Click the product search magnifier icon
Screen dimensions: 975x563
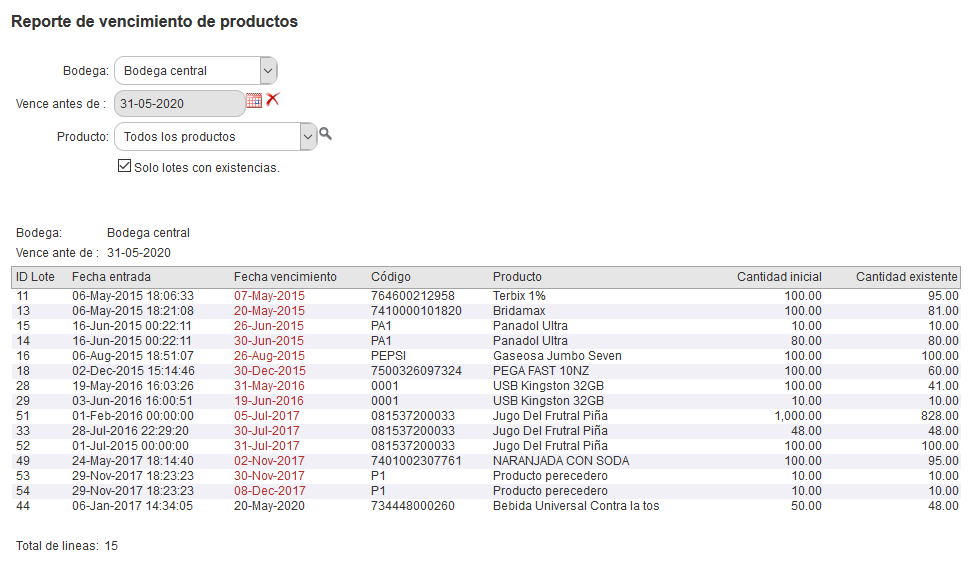click(325, 134)
